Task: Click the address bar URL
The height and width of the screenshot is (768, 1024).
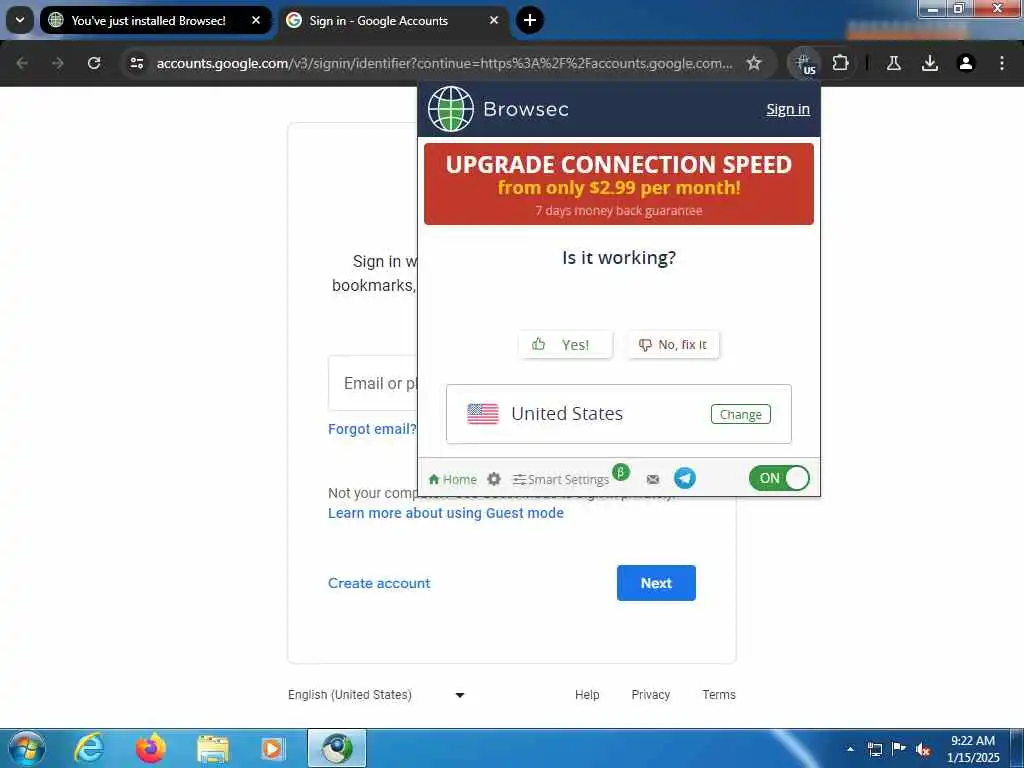Action: click(x=444, y=63)
